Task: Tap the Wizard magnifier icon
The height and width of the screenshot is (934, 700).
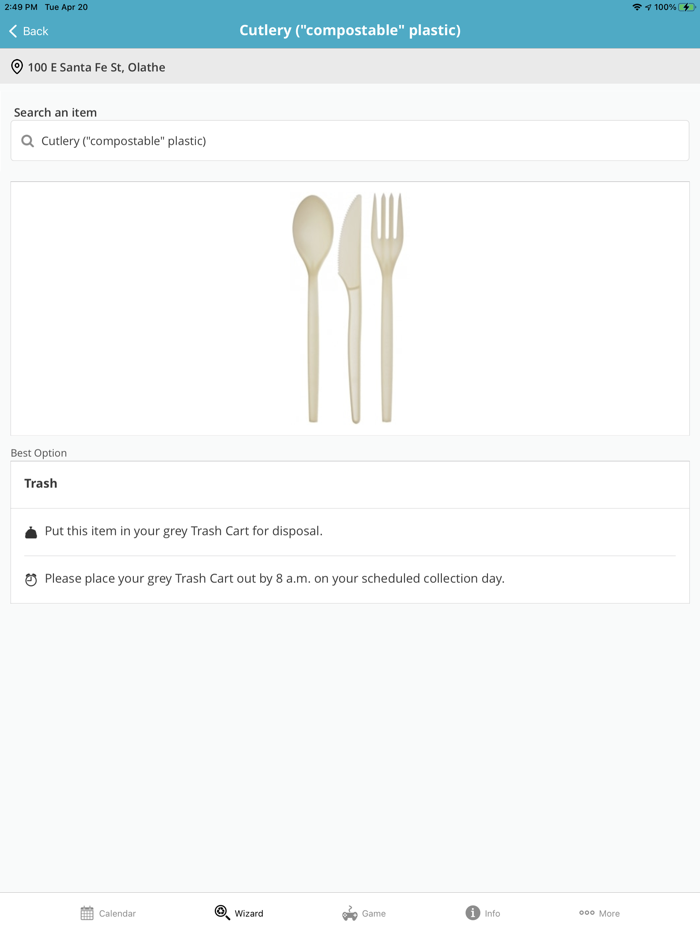Action: [222, 912]
